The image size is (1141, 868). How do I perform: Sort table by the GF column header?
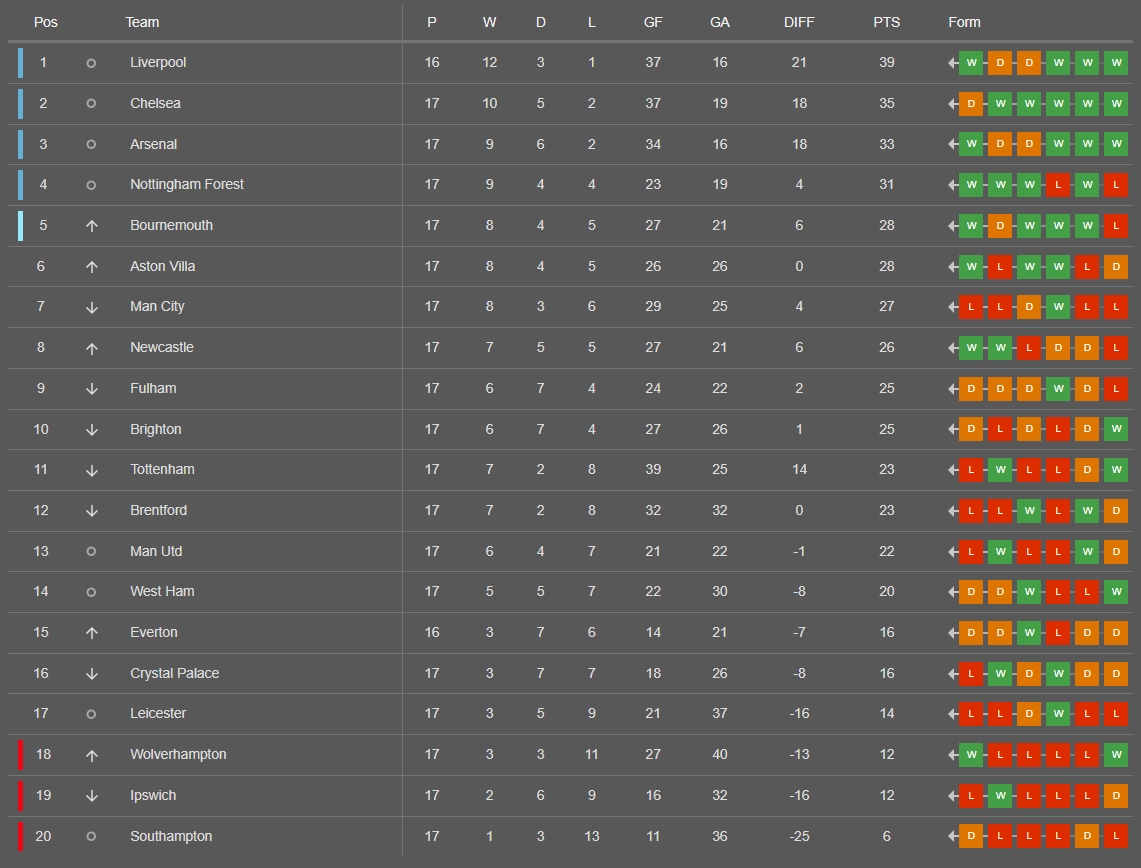(x=653, y=23)
